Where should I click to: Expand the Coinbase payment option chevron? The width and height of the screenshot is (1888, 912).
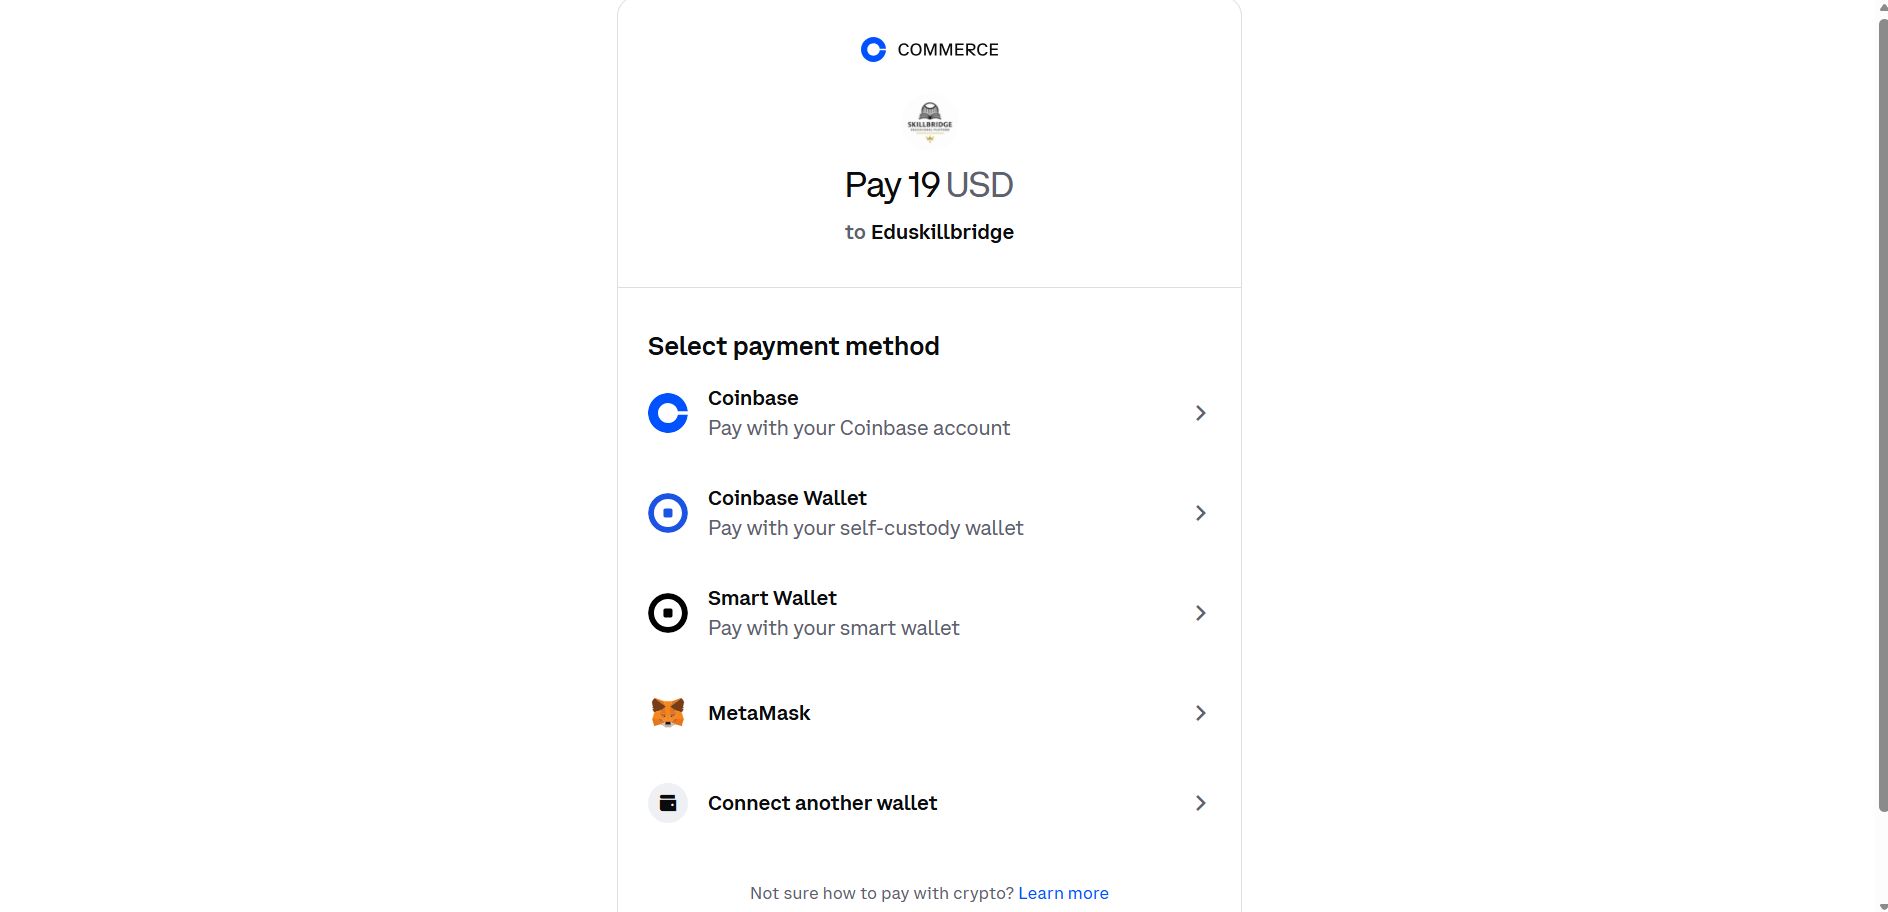point(1200,413)
